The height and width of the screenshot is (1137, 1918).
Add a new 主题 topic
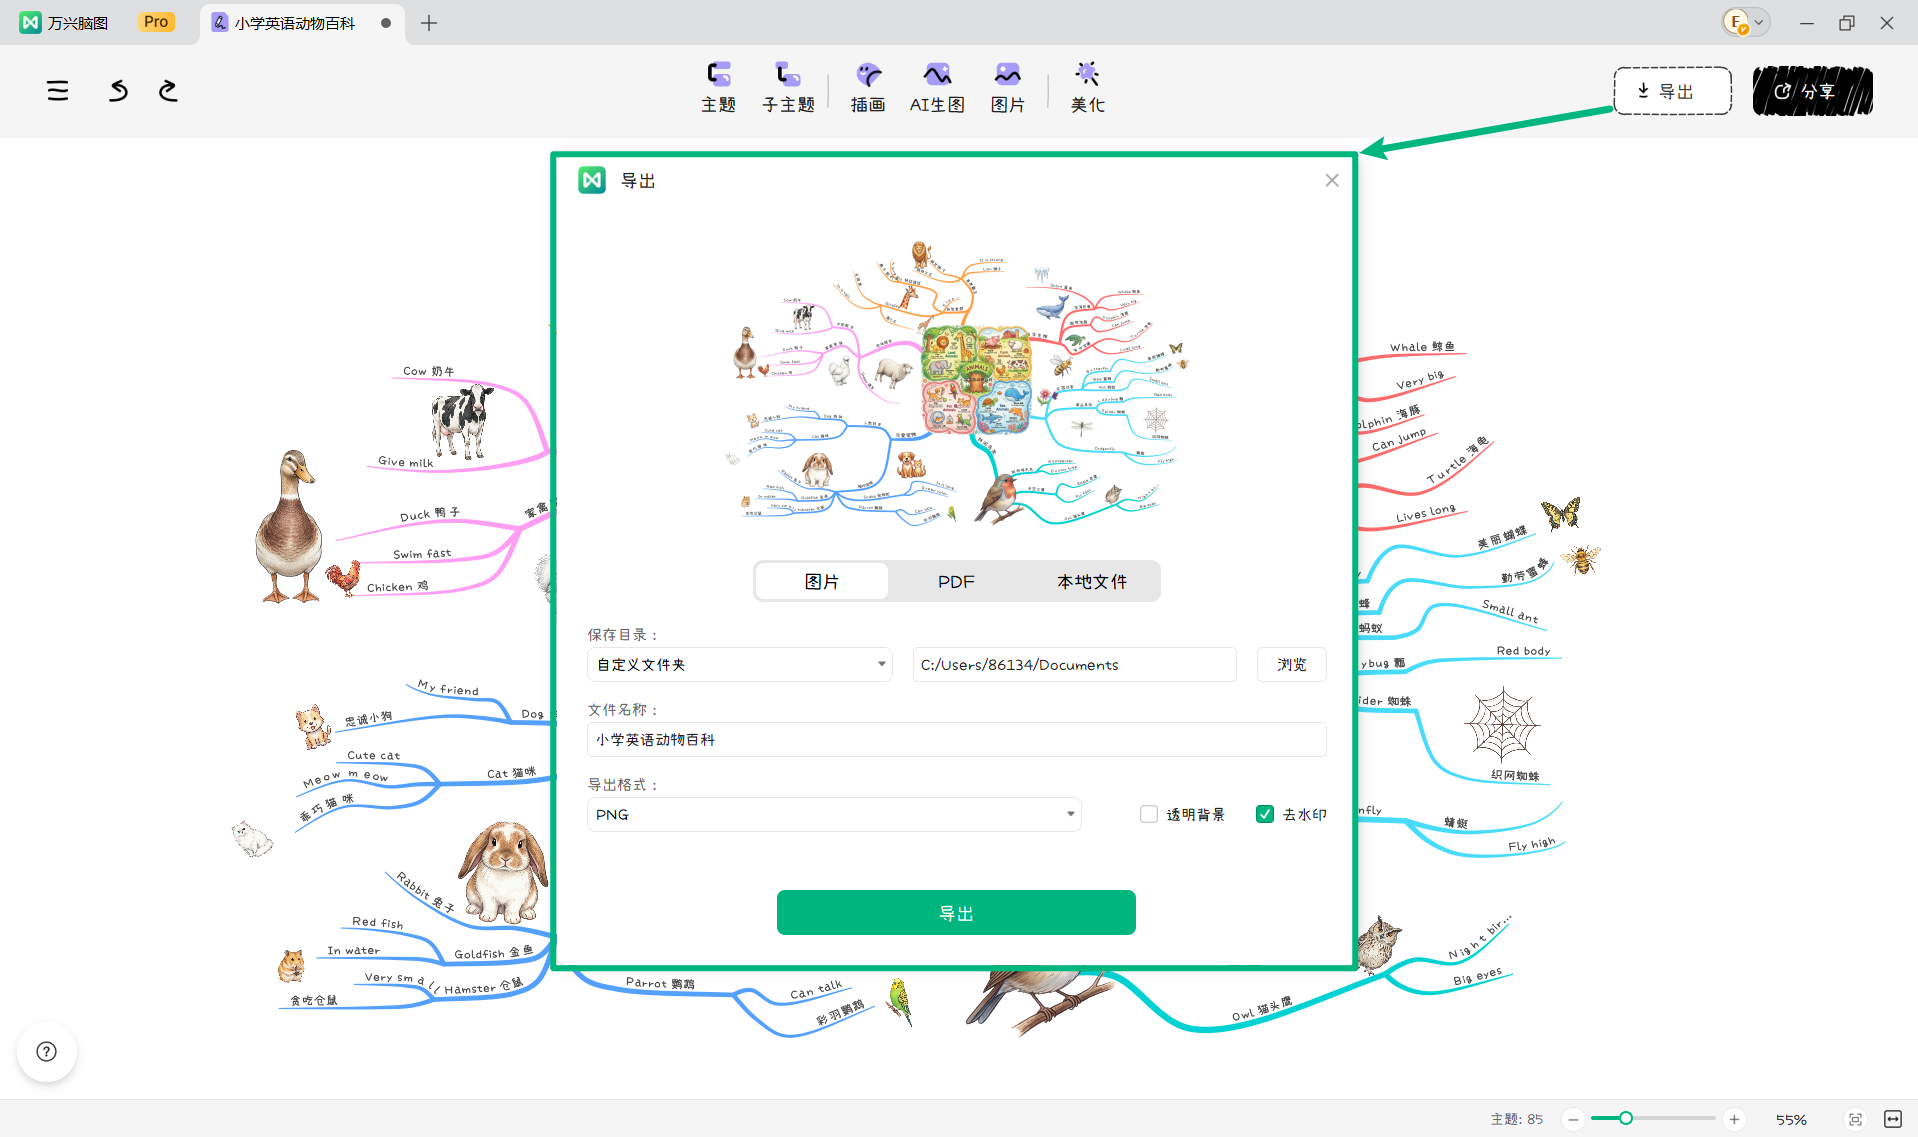pos(718,88)
